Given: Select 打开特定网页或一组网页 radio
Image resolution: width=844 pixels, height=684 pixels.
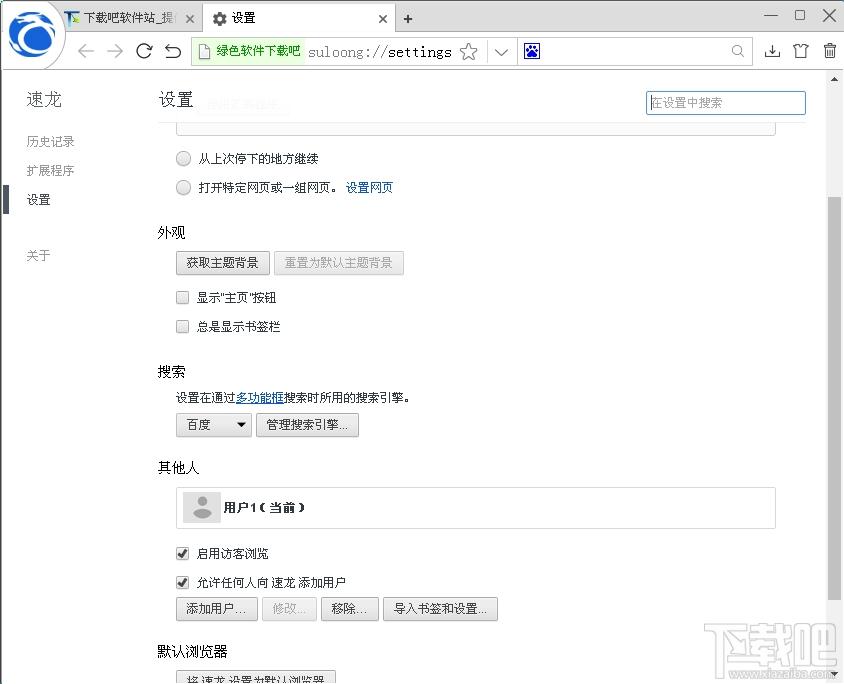Looking at the screenshot, I should pyautogui.click(x=184, y=187).
